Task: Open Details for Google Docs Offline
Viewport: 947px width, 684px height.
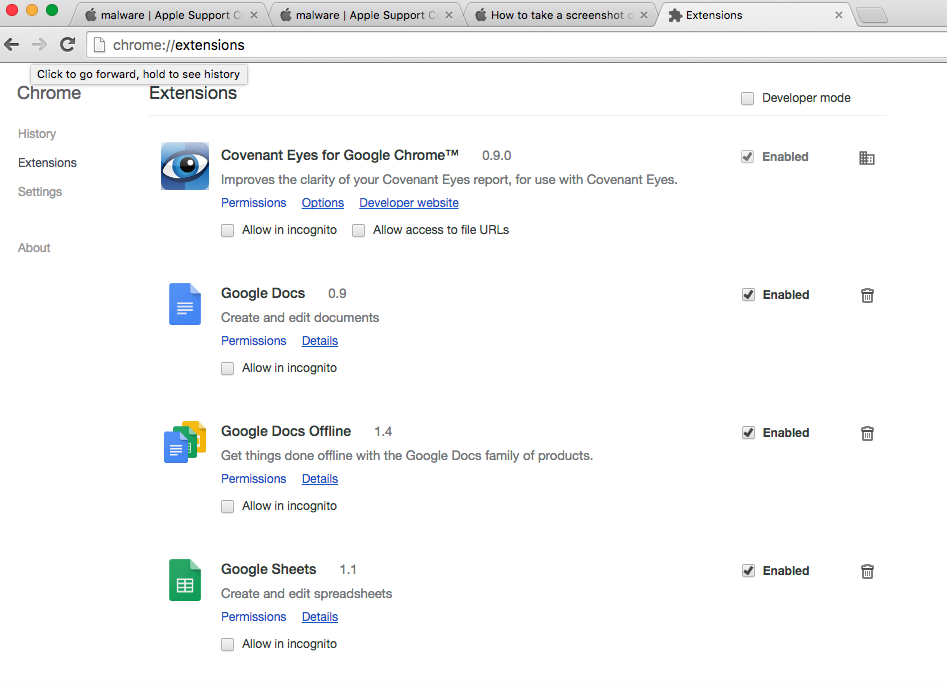Action: click(x=319, y=479)
